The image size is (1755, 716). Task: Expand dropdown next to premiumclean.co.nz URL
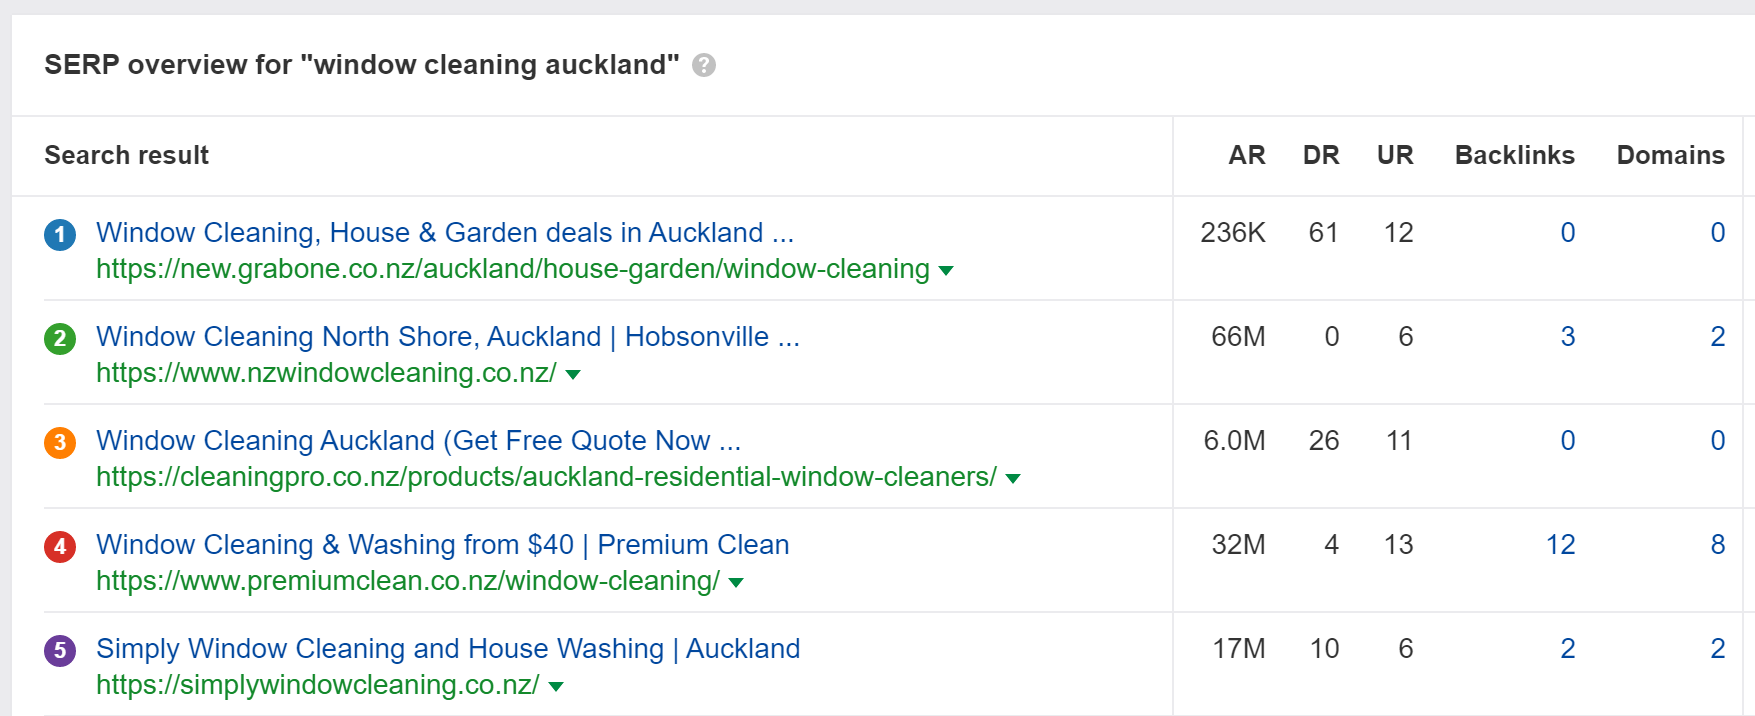(x=736, y=583)
